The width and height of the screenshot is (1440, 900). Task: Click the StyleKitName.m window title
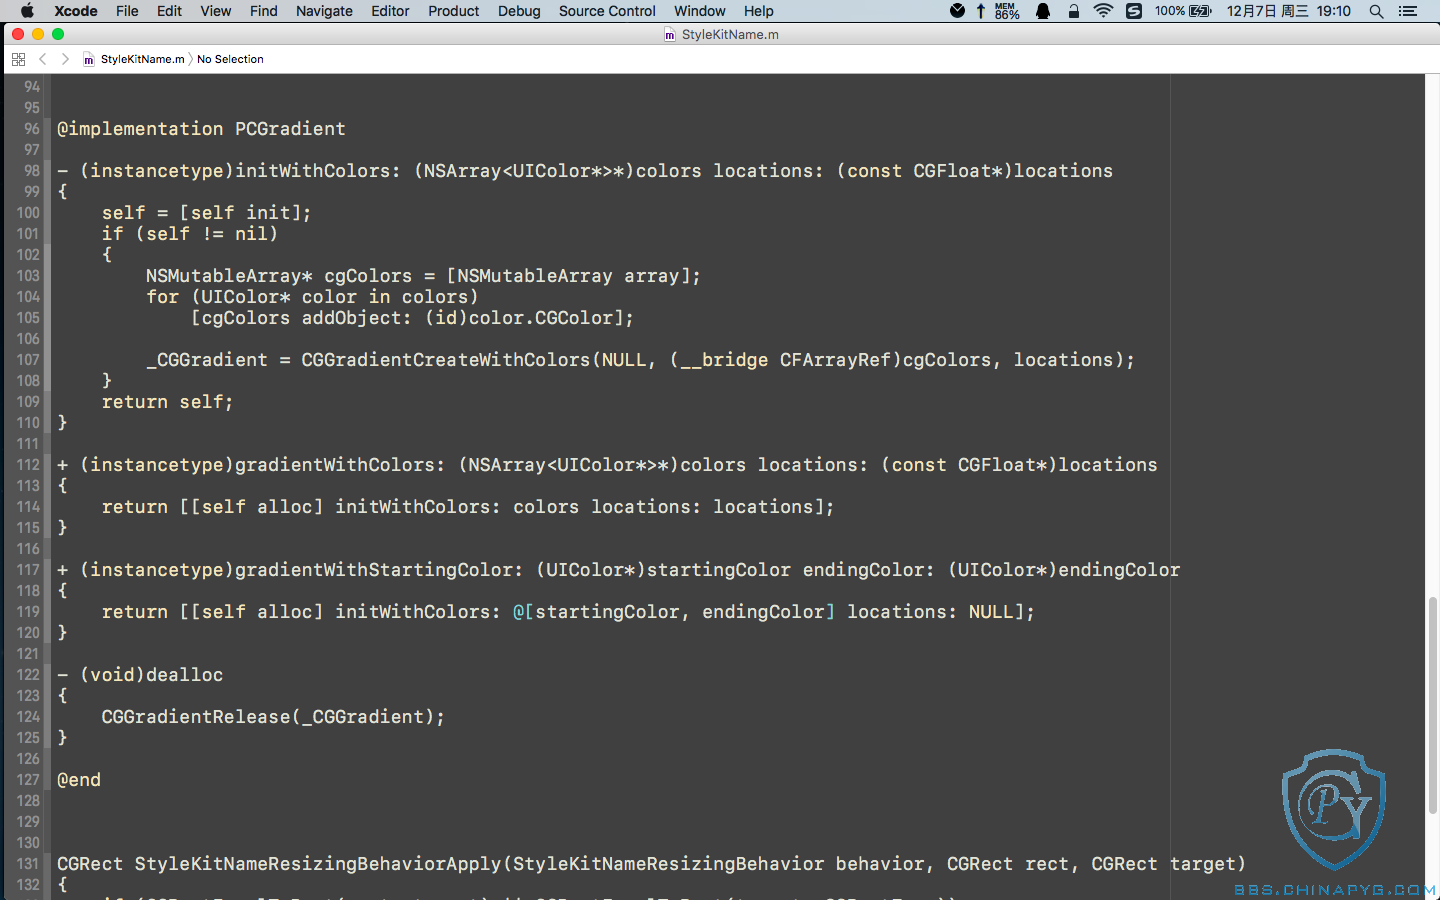point(721,34)
